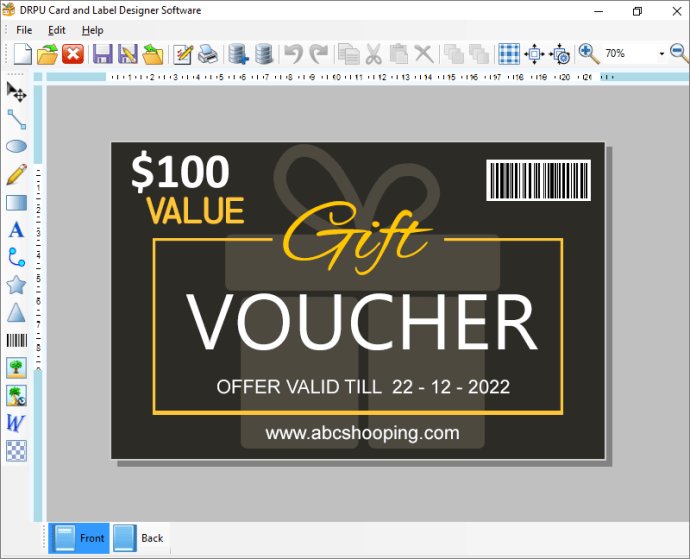Screen dimensions: 690x559
Task: Zoom in with the magnifier plus icon
Action: 589,54
